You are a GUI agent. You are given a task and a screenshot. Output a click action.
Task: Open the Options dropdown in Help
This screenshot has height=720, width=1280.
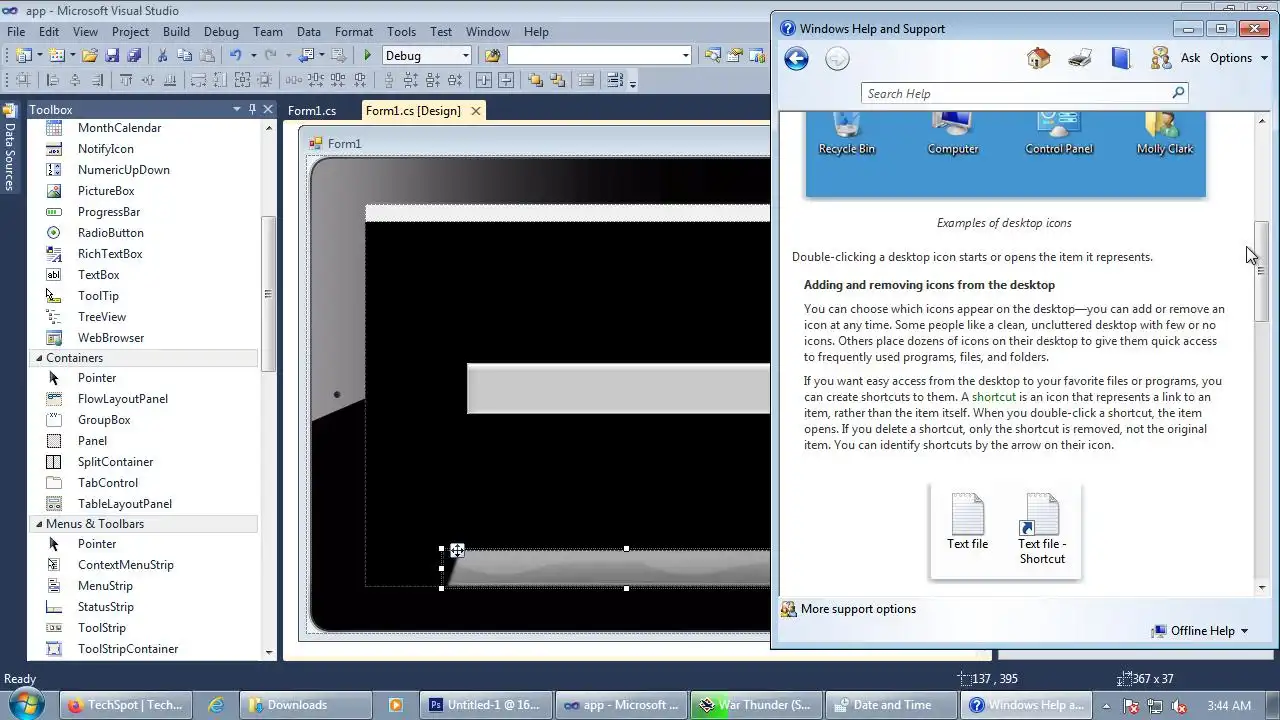pyautogui.click(x=1238, y=58)
